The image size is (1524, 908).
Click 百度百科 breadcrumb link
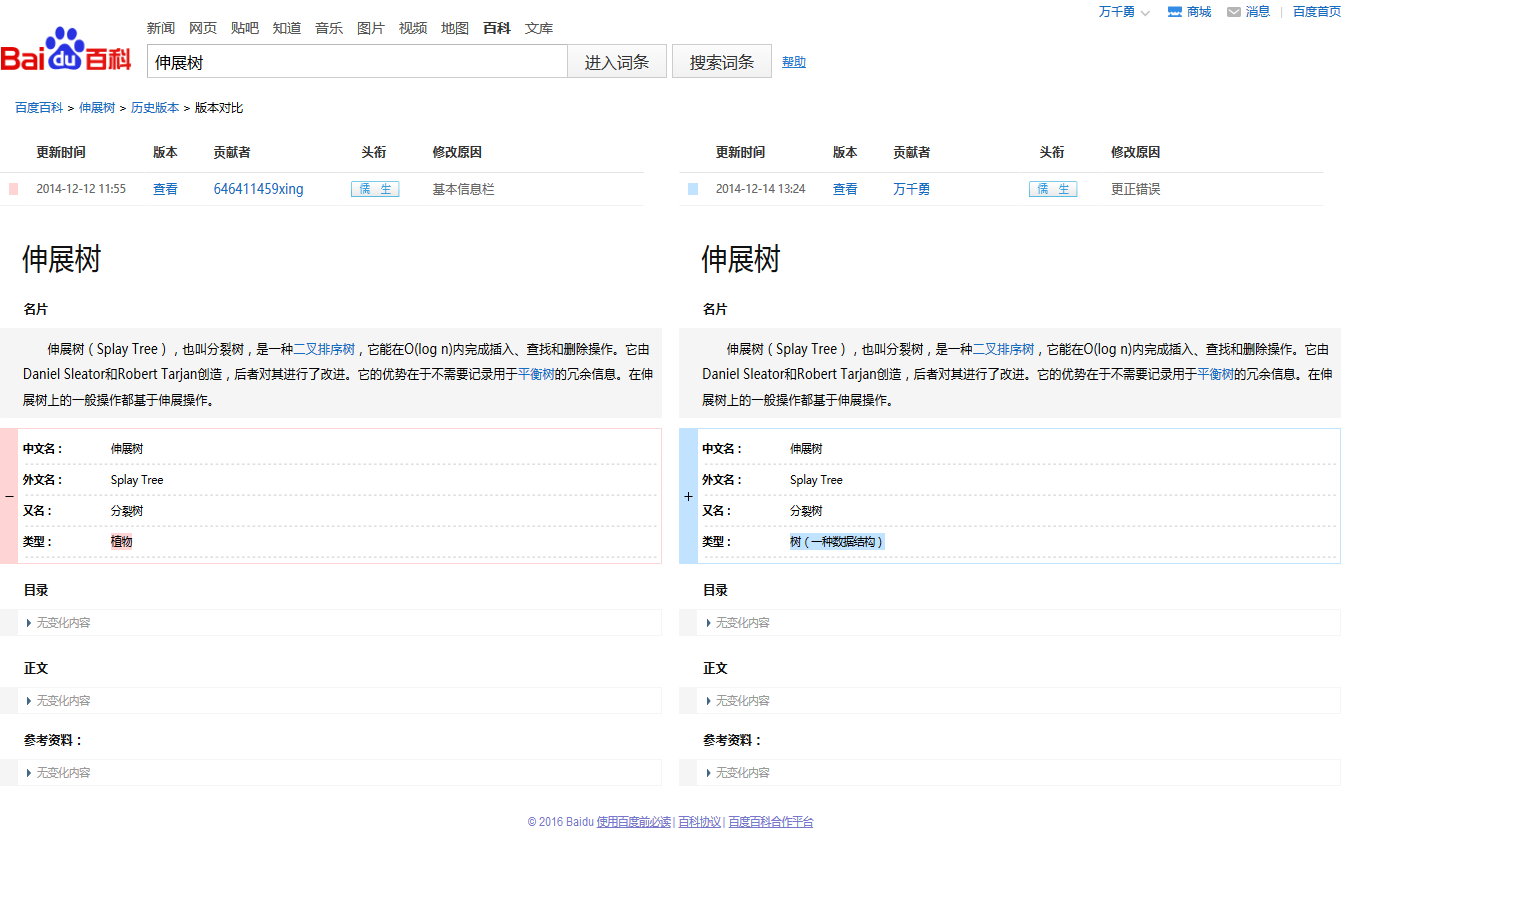coord(39,108)
